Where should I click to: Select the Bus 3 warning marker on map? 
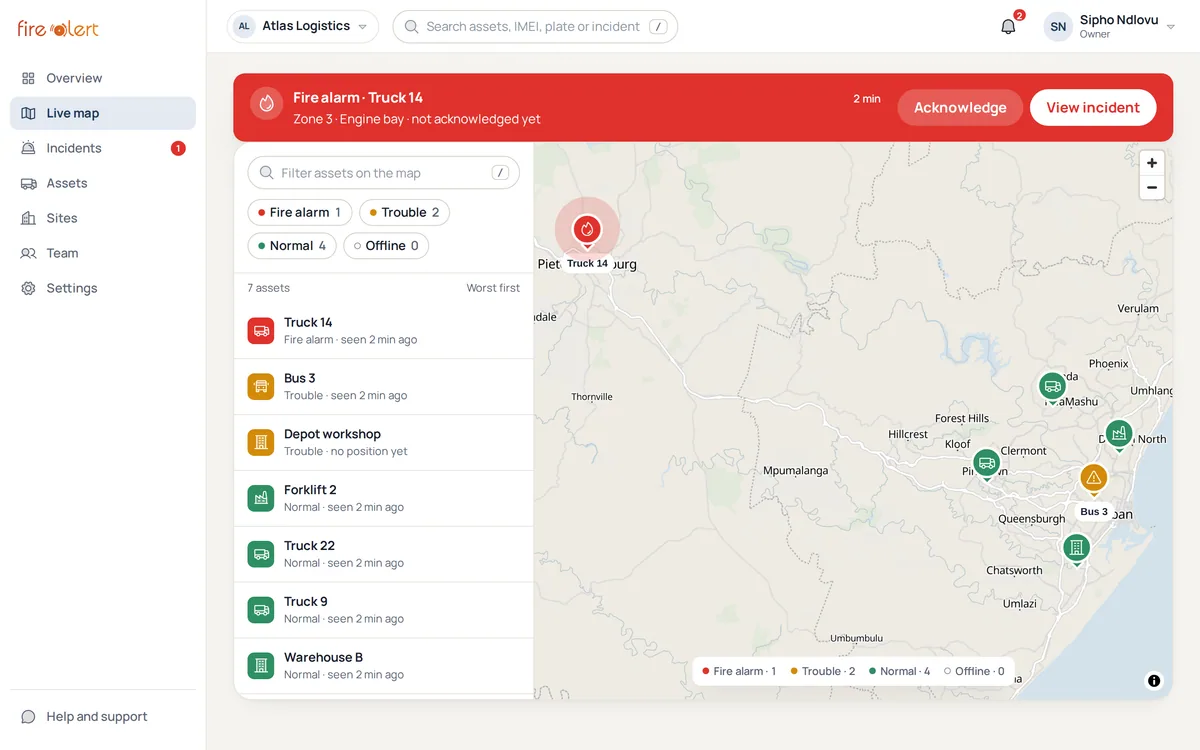click(x=1093, y=478)
